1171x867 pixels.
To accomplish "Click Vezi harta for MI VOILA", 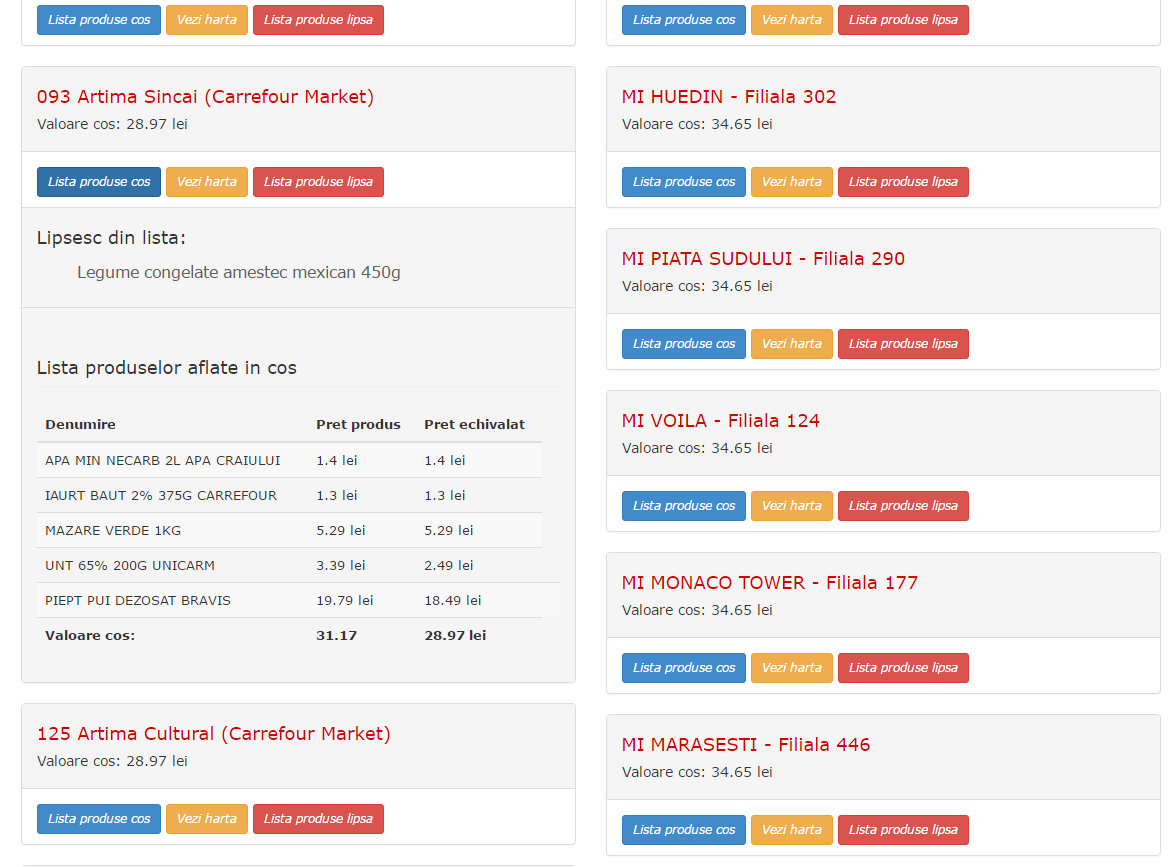I will click(792, 506).
